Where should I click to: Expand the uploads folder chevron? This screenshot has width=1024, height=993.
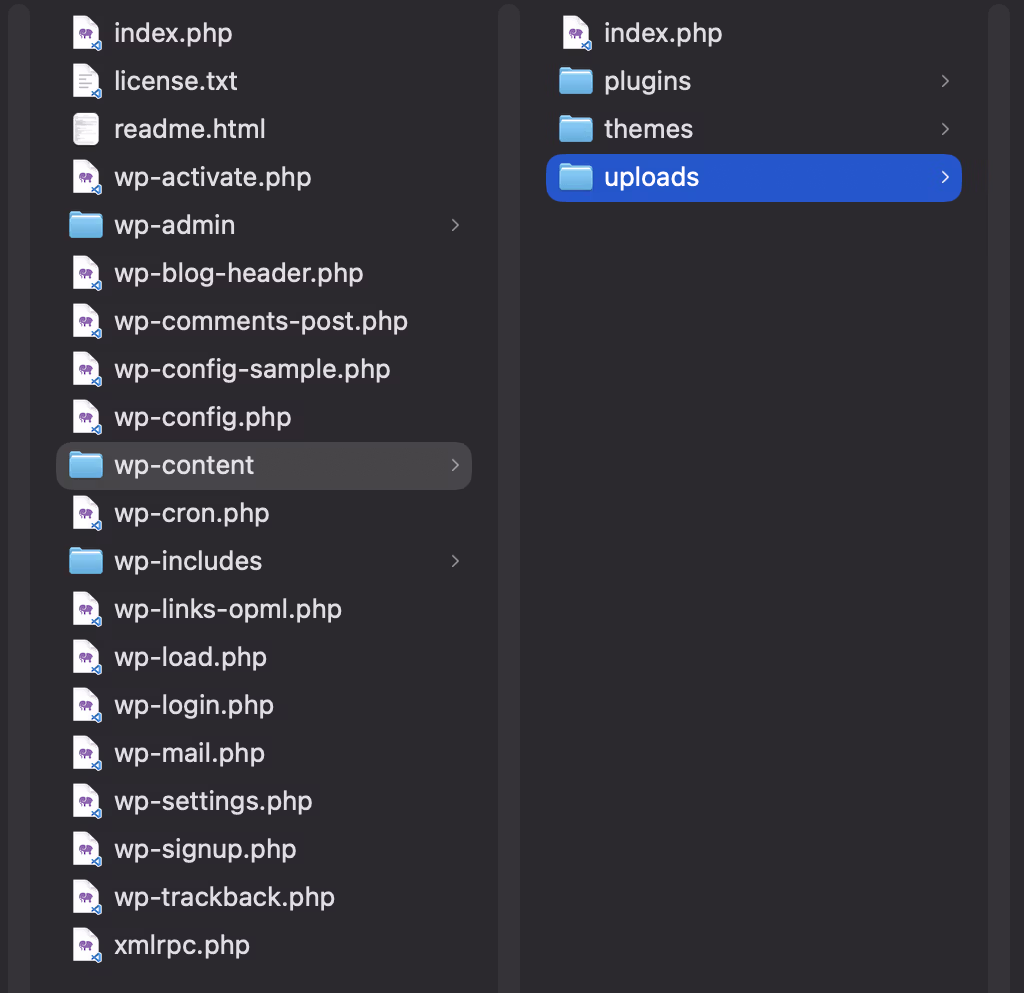click(945, 178)
